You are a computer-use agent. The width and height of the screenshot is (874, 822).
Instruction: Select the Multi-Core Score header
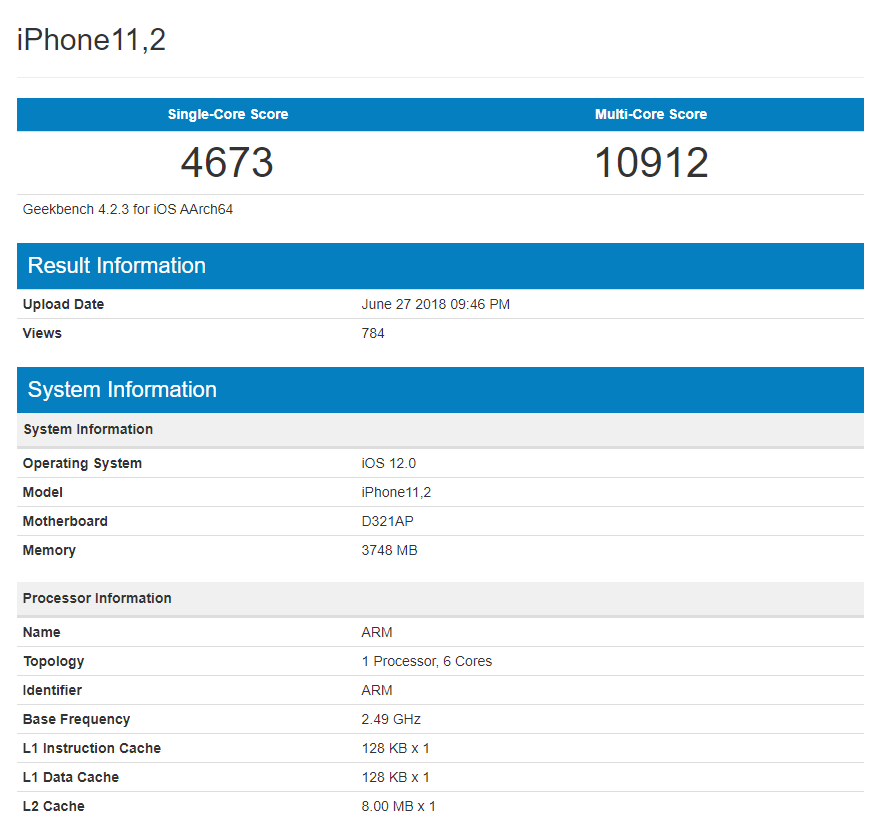(651, 114)
